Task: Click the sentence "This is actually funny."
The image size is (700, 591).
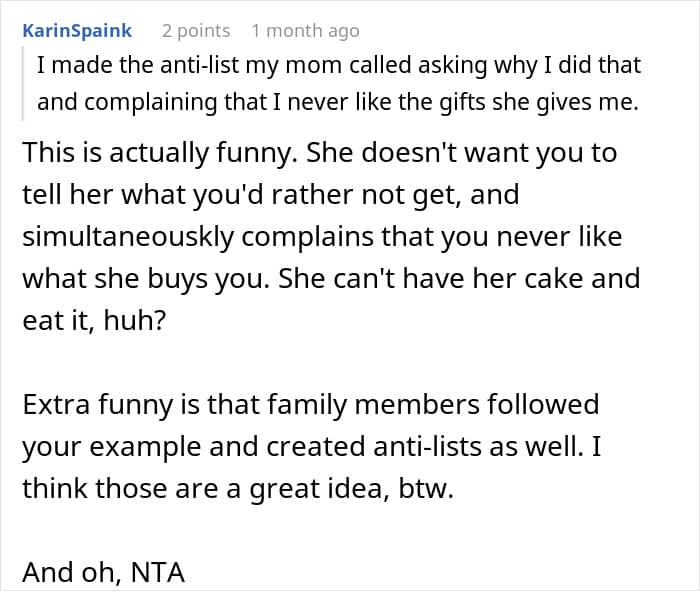Action: [x=158, y=154]
